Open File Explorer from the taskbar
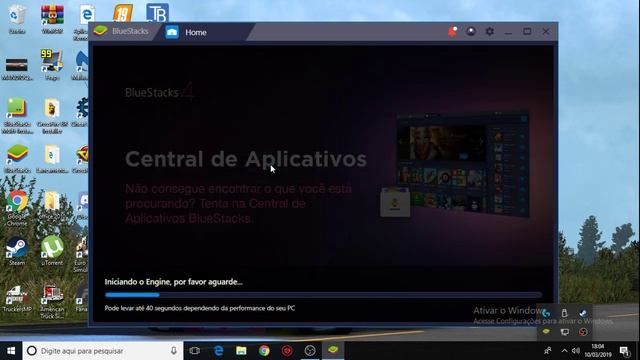 (x=241, y=351)
